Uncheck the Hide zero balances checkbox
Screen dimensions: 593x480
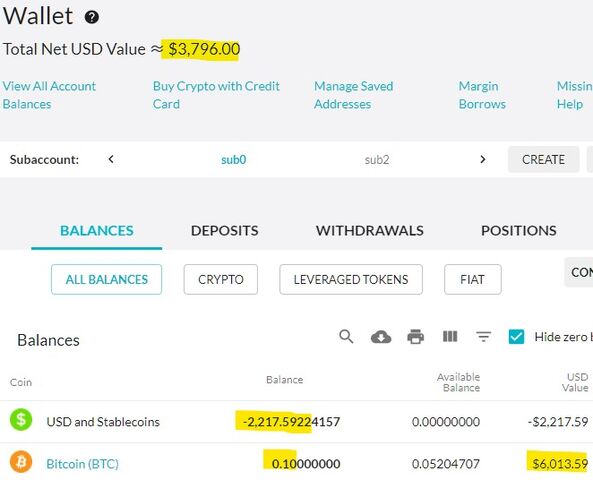click(516, 336)
